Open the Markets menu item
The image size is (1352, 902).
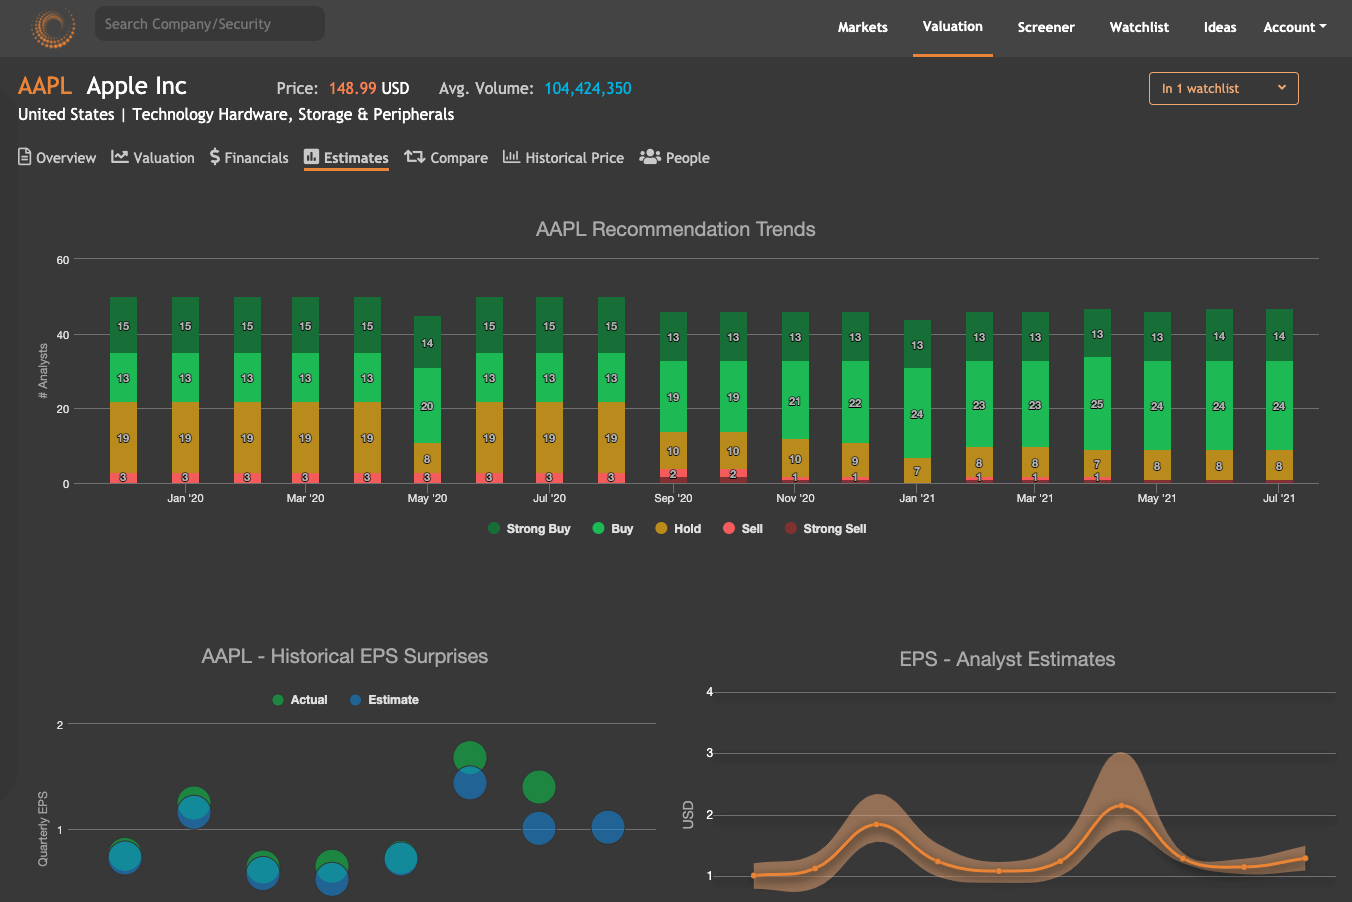pos(862,27)
